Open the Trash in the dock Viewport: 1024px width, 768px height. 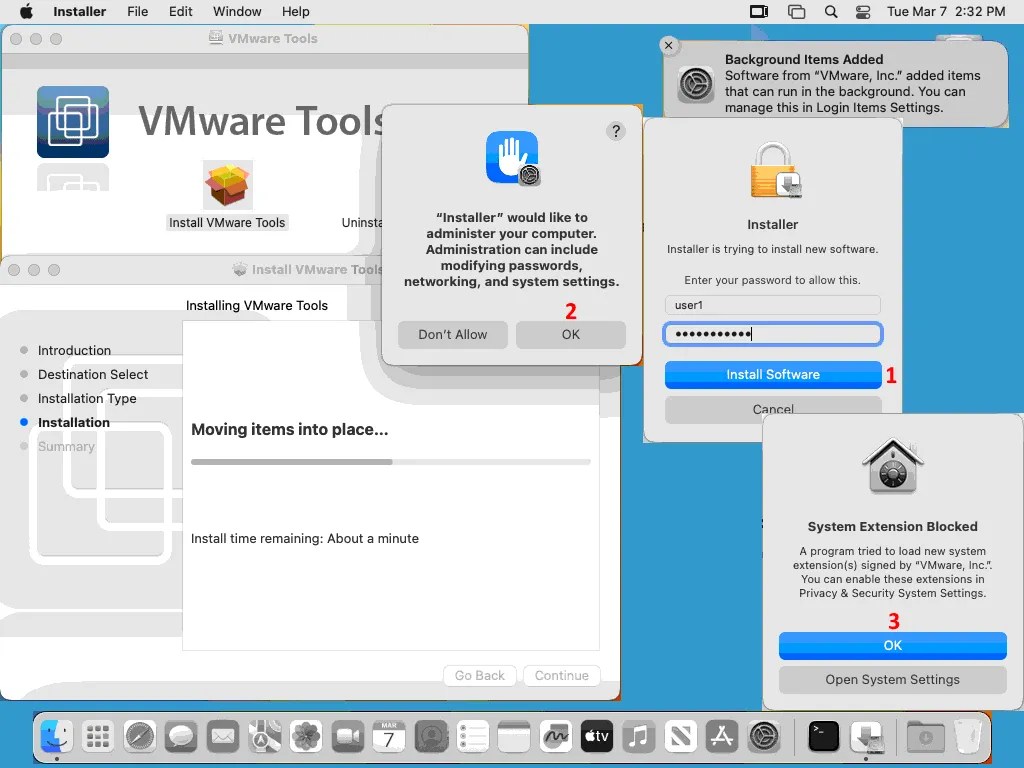click(x=968, y=737)
